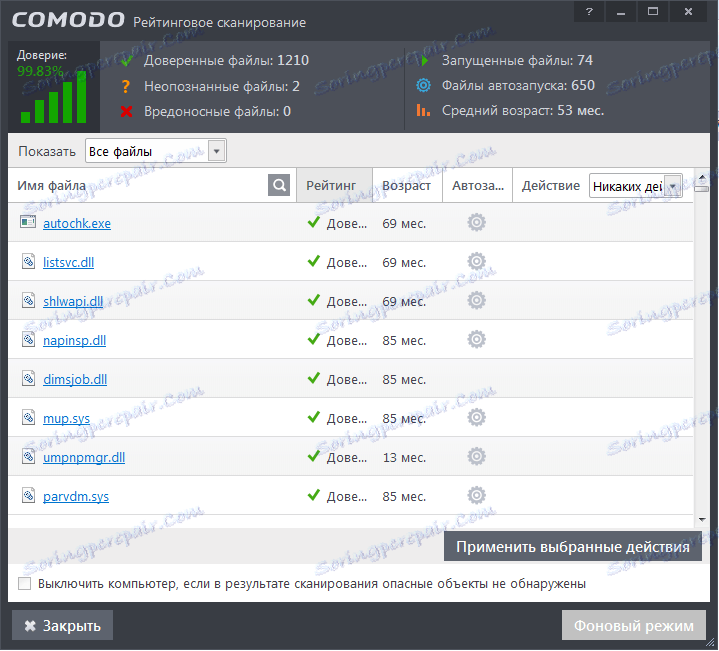Click the autostart gear icon for parvdm.sys
The height and width of the screenshot is (651, 719).
(476, 495)
